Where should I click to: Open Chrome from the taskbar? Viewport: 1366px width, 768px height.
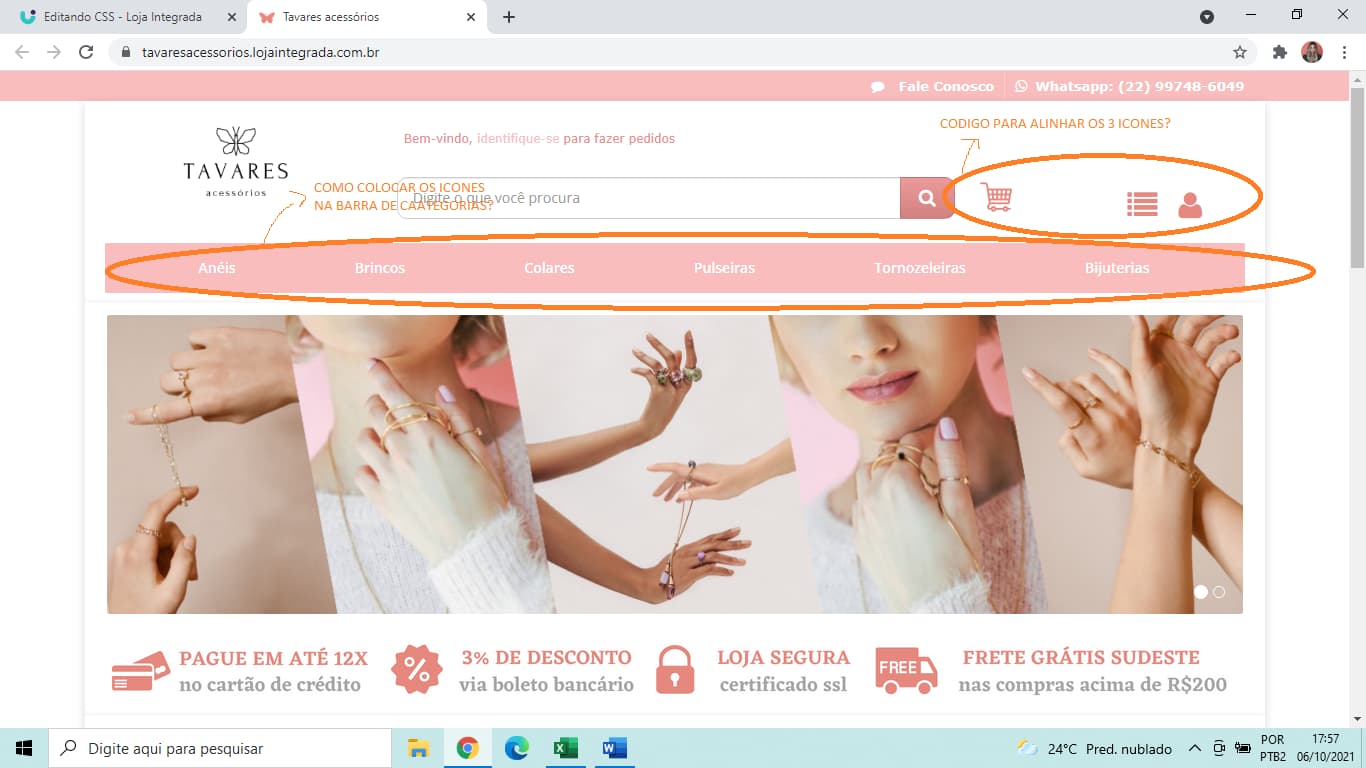(467, 748)
